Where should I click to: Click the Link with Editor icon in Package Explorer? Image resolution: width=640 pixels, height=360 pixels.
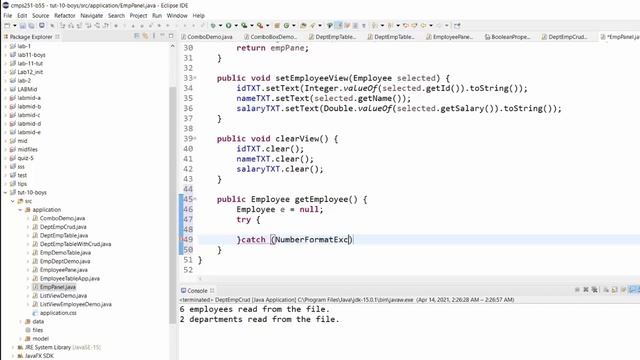[x=145, y=36]
